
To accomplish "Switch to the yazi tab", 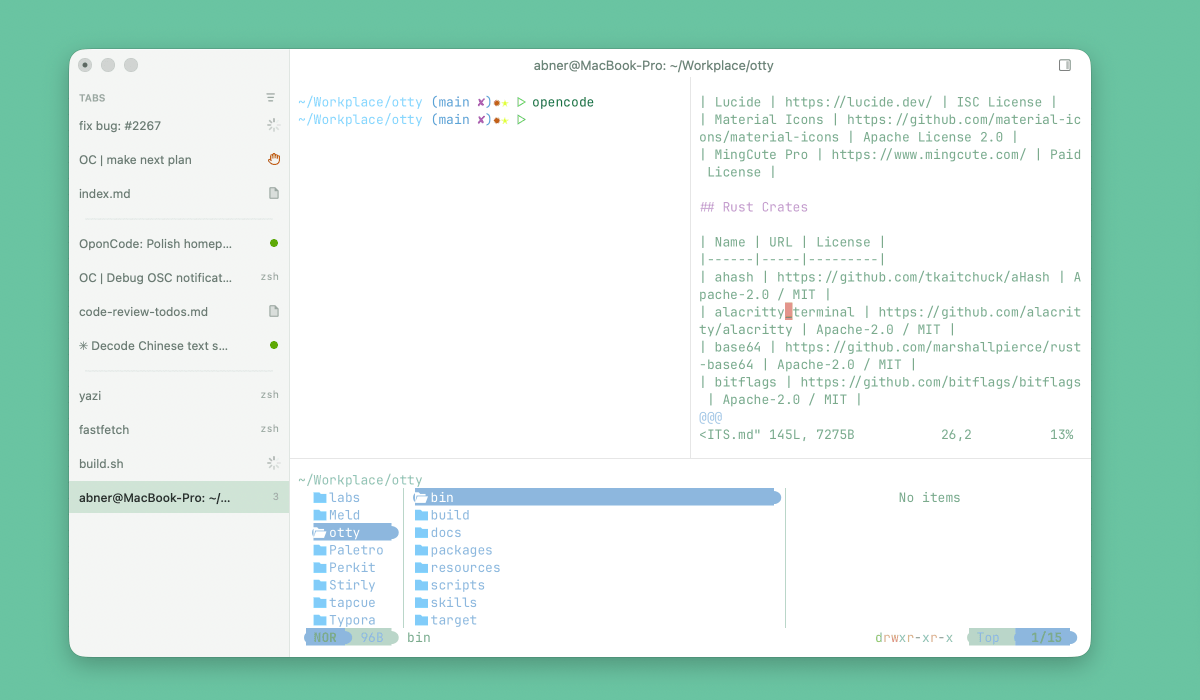I will (179, 395).
